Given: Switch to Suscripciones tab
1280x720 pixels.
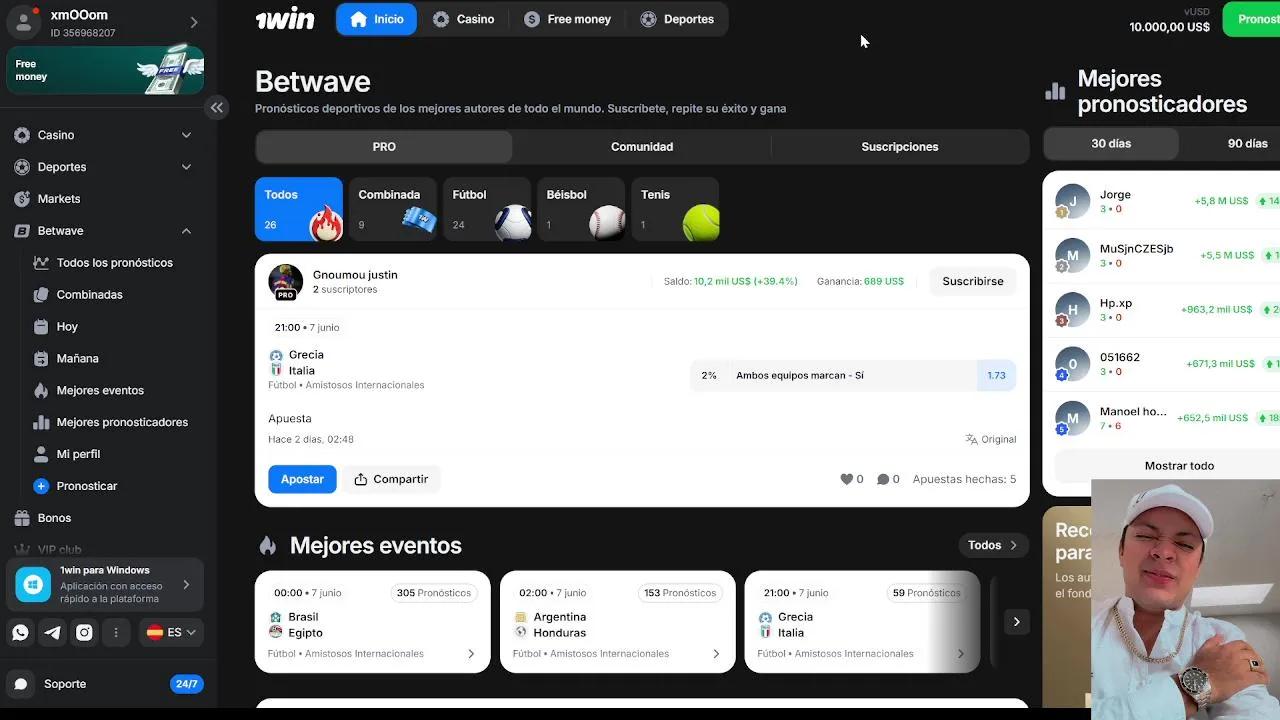Looking at the screenshot, I should click(x=900, y=147).
